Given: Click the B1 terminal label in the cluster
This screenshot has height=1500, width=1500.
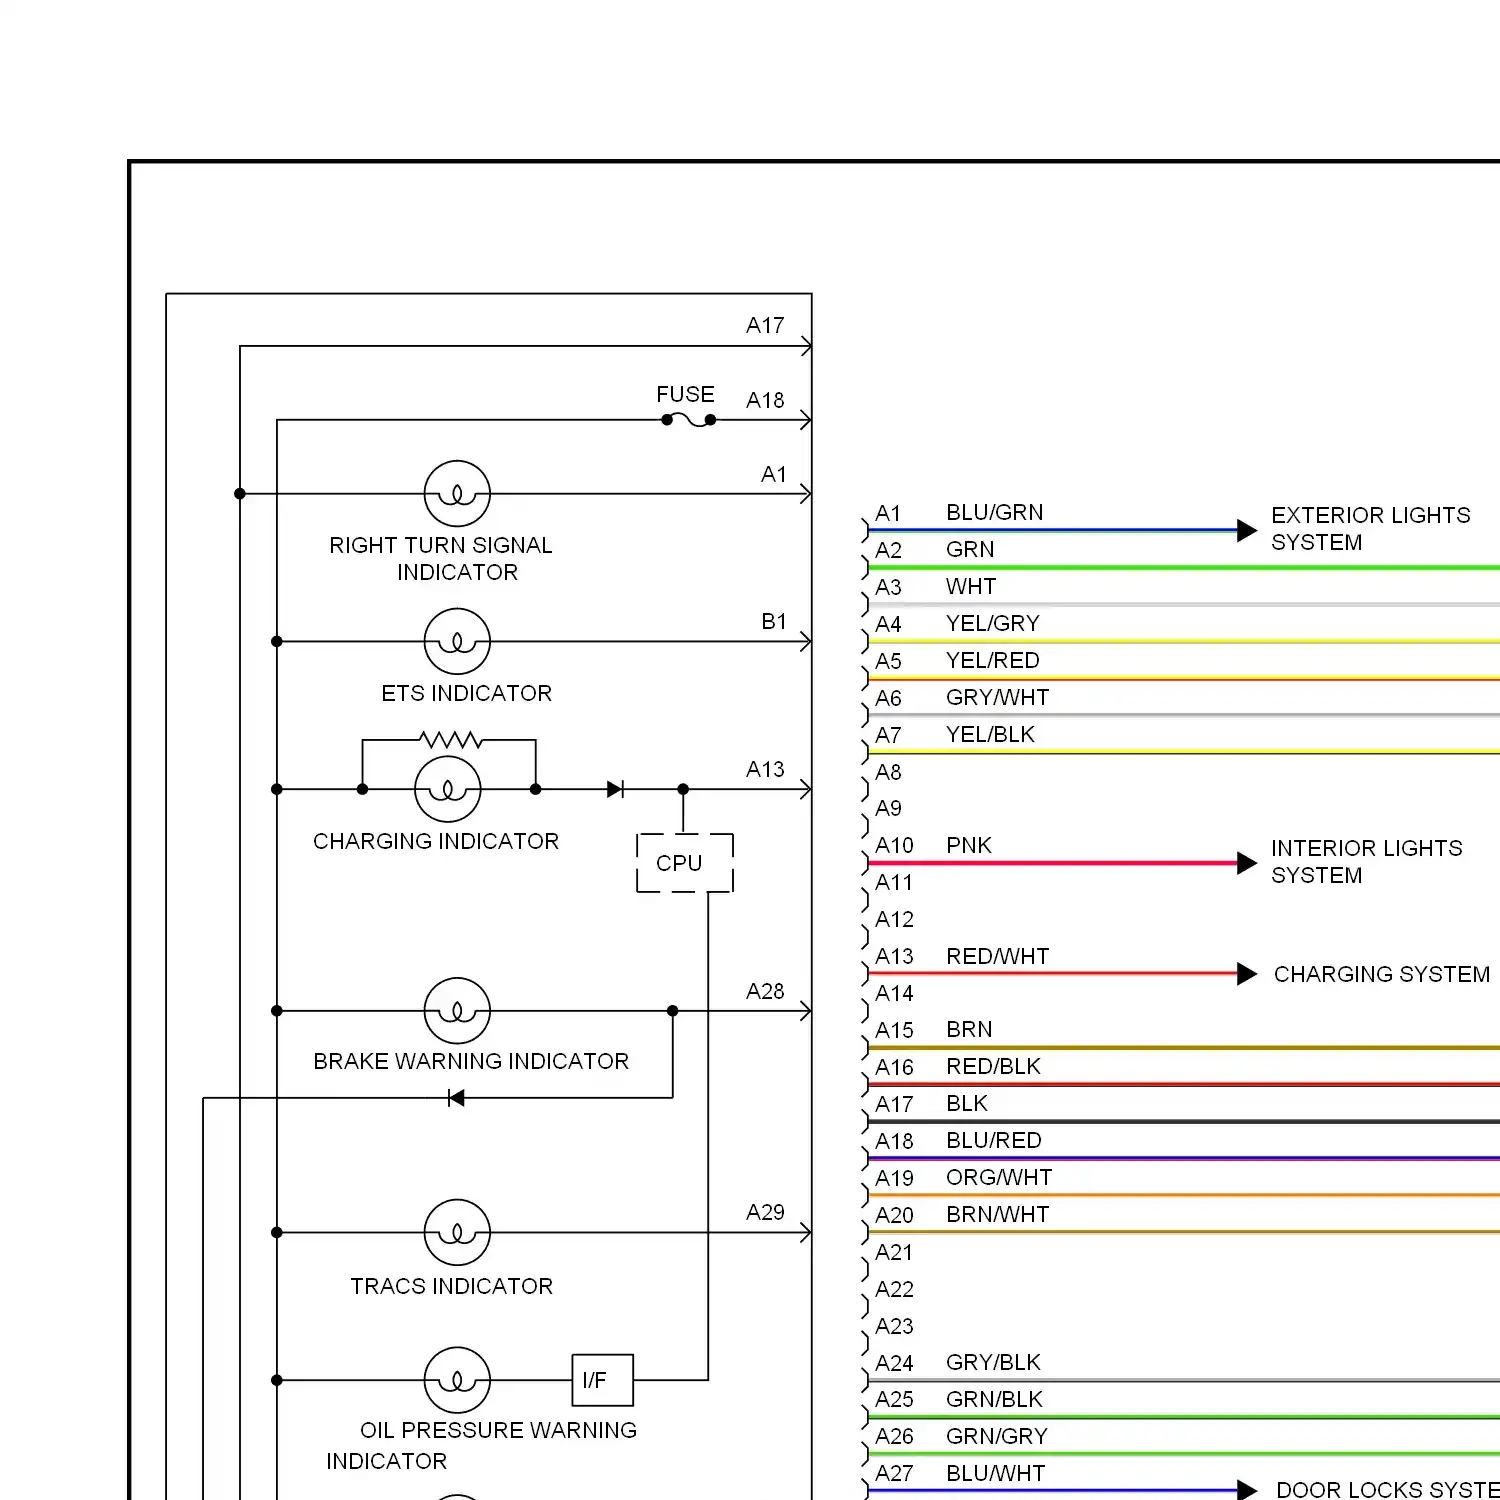Looking at the screenshot, I should click(x=774, y=621).
